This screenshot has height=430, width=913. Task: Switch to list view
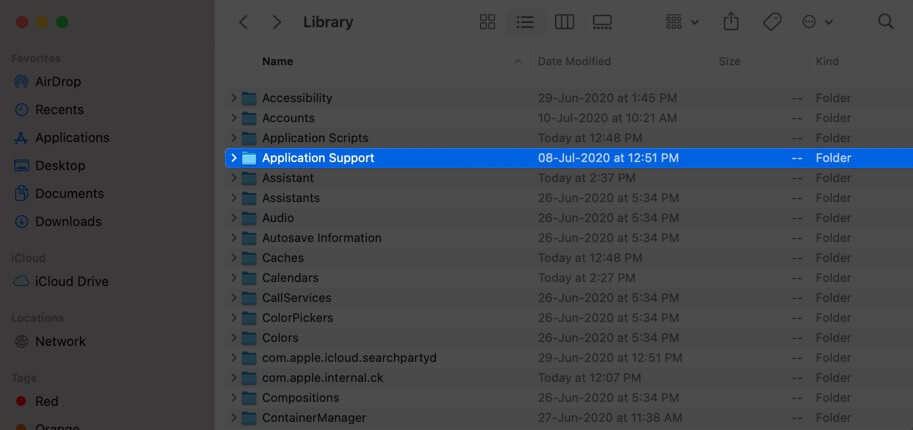pos(525,22)
